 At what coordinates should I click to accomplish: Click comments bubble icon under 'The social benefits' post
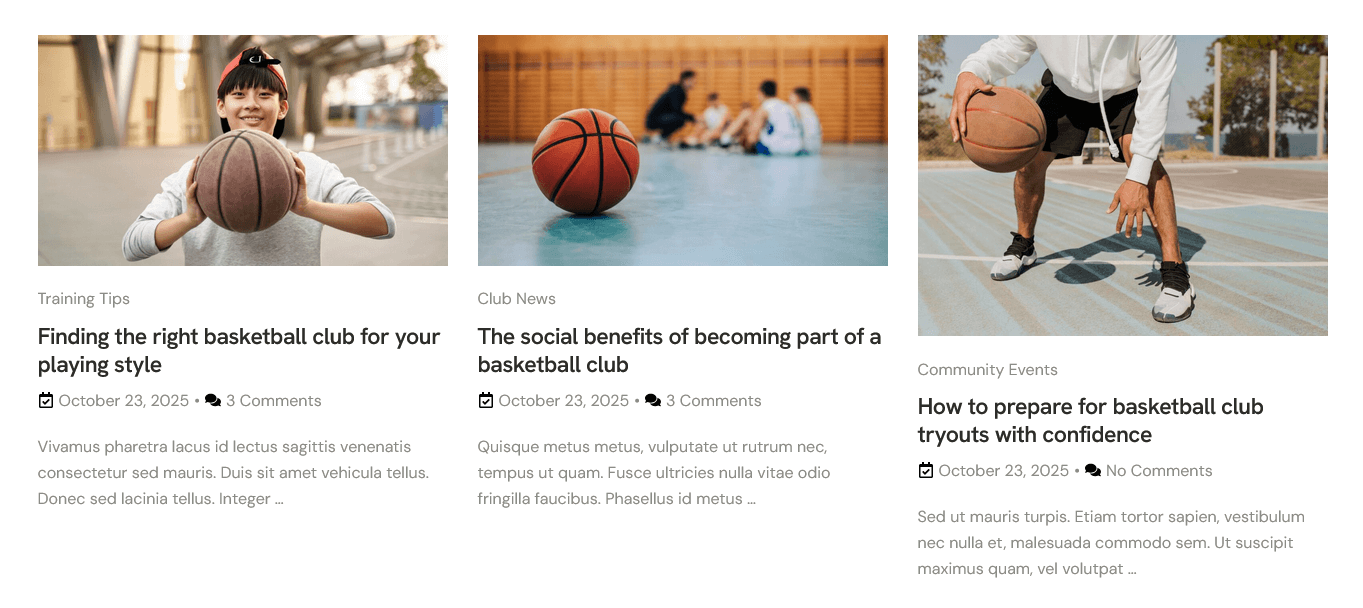click(x=653, y=401)
